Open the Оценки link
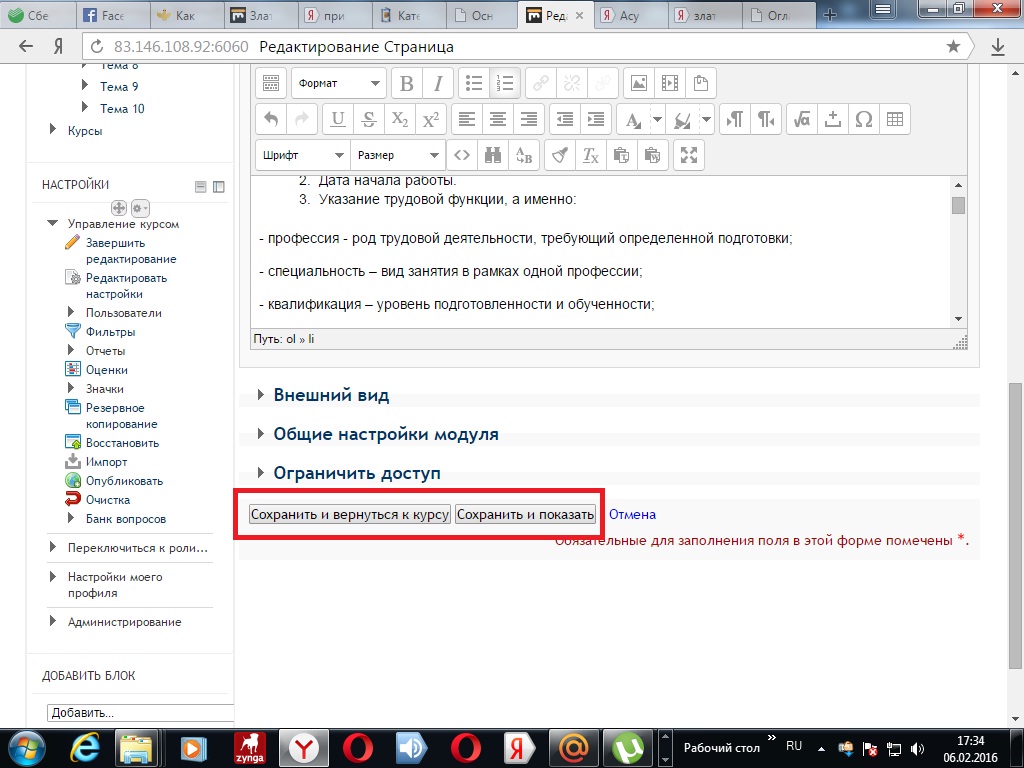The image size is (1024, 768). click(107, 370)
